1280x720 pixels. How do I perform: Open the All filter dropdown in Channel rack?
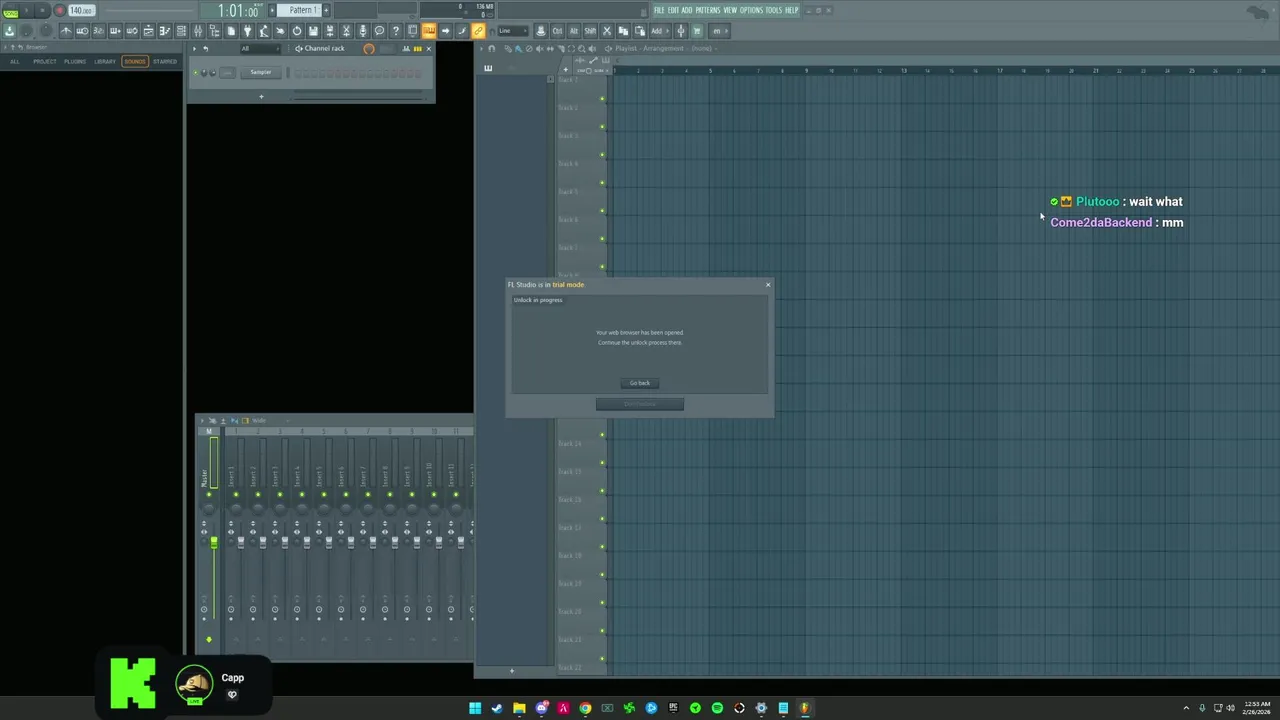click(260, 48)
